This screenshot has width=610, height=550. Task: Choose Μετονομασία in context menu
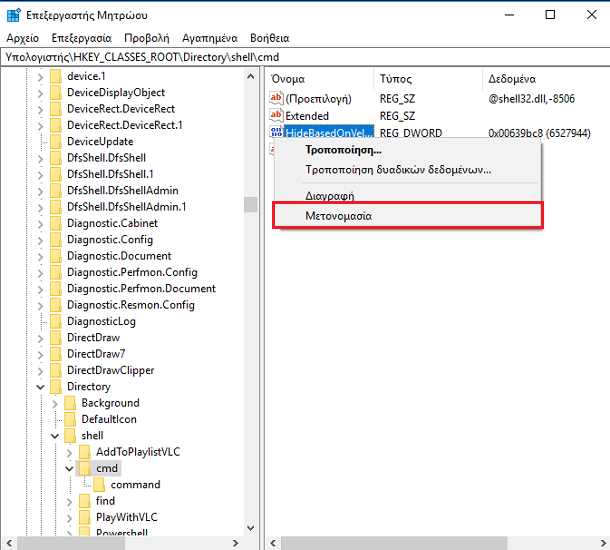(x=408, y=215)
